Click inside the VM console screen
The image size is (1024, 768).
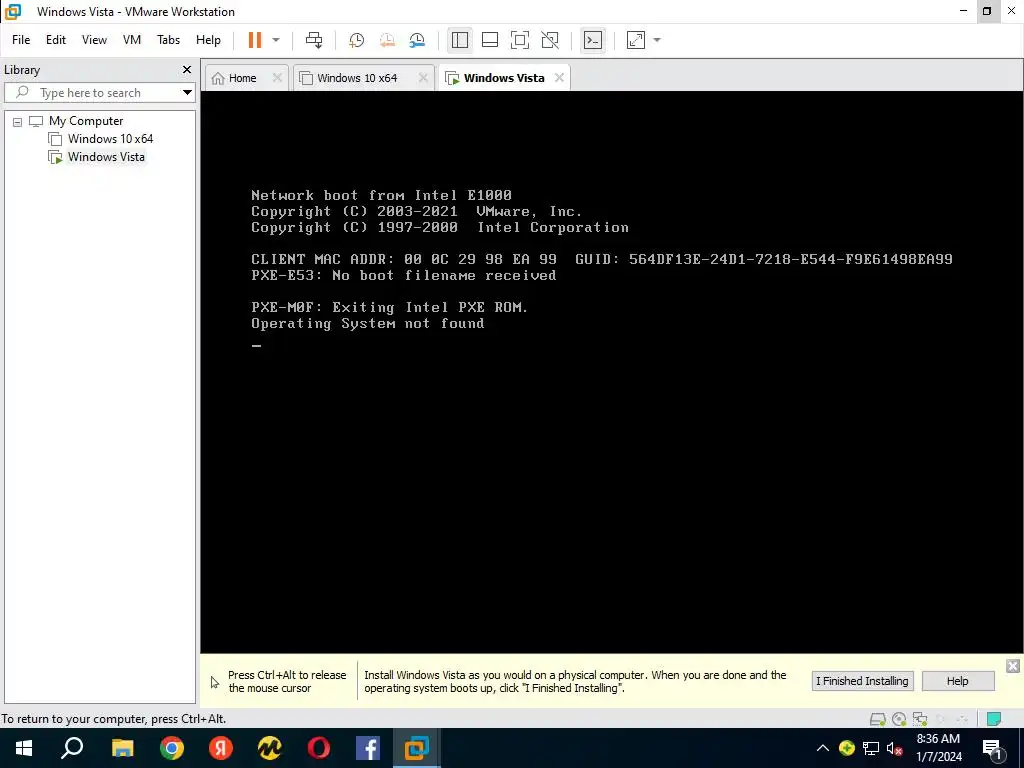click(611, 372)
